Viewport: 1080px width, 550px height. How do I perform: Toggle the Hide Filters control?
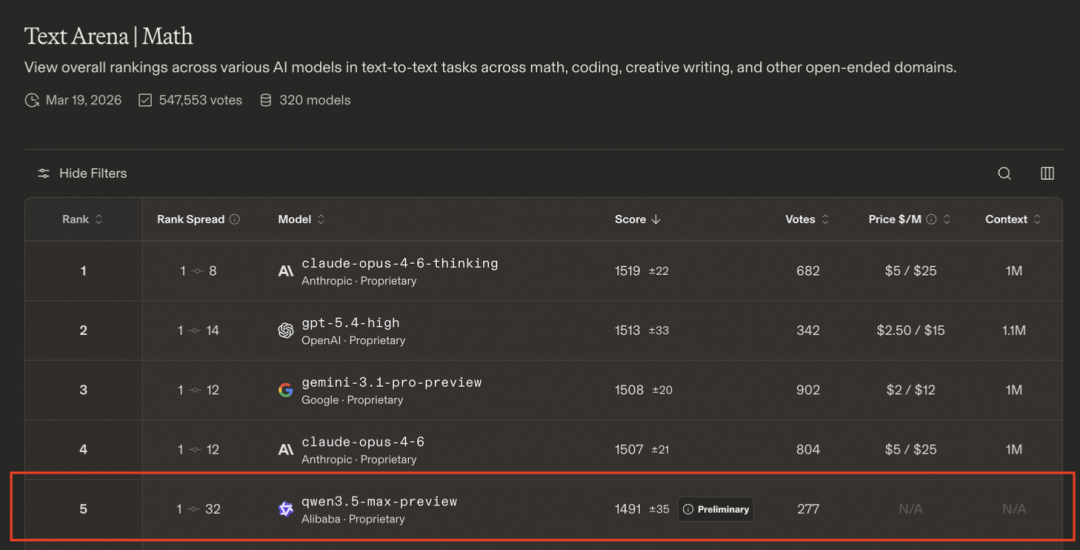[82, 173]
